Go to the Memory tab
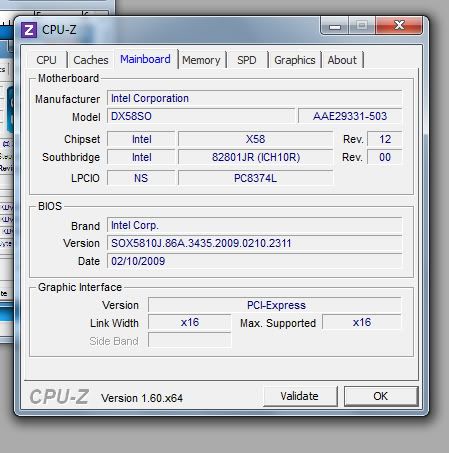 point(201,60)
